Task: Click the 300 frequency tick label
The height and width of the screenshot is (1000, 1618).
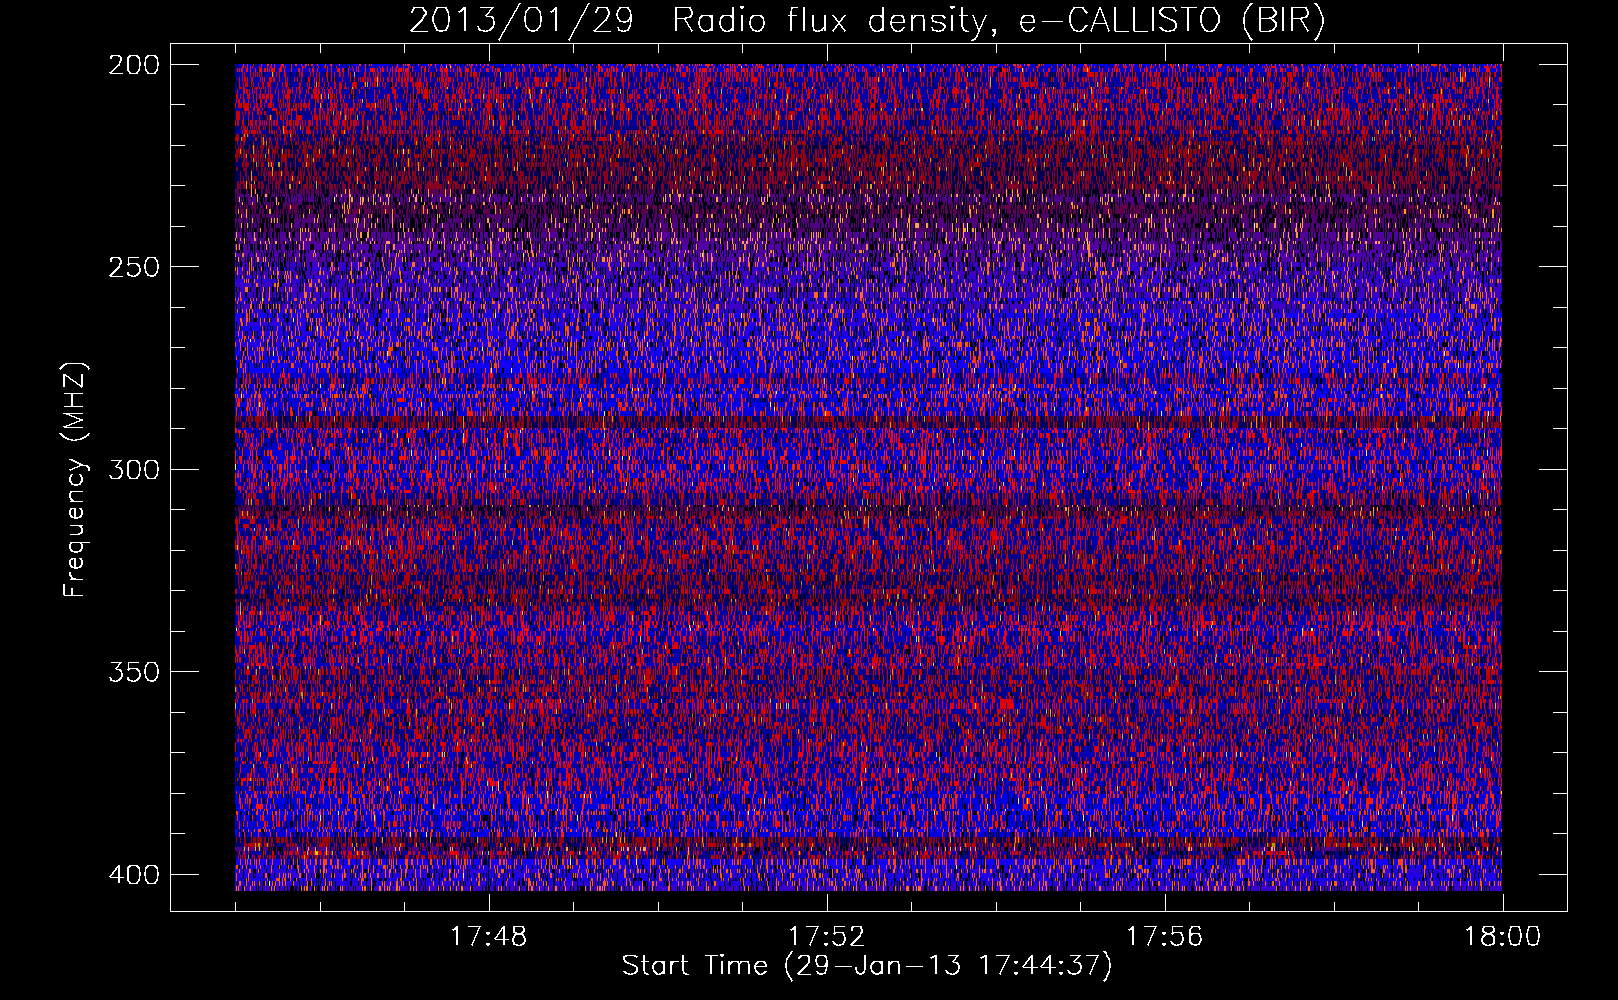Action: point(133,470)
